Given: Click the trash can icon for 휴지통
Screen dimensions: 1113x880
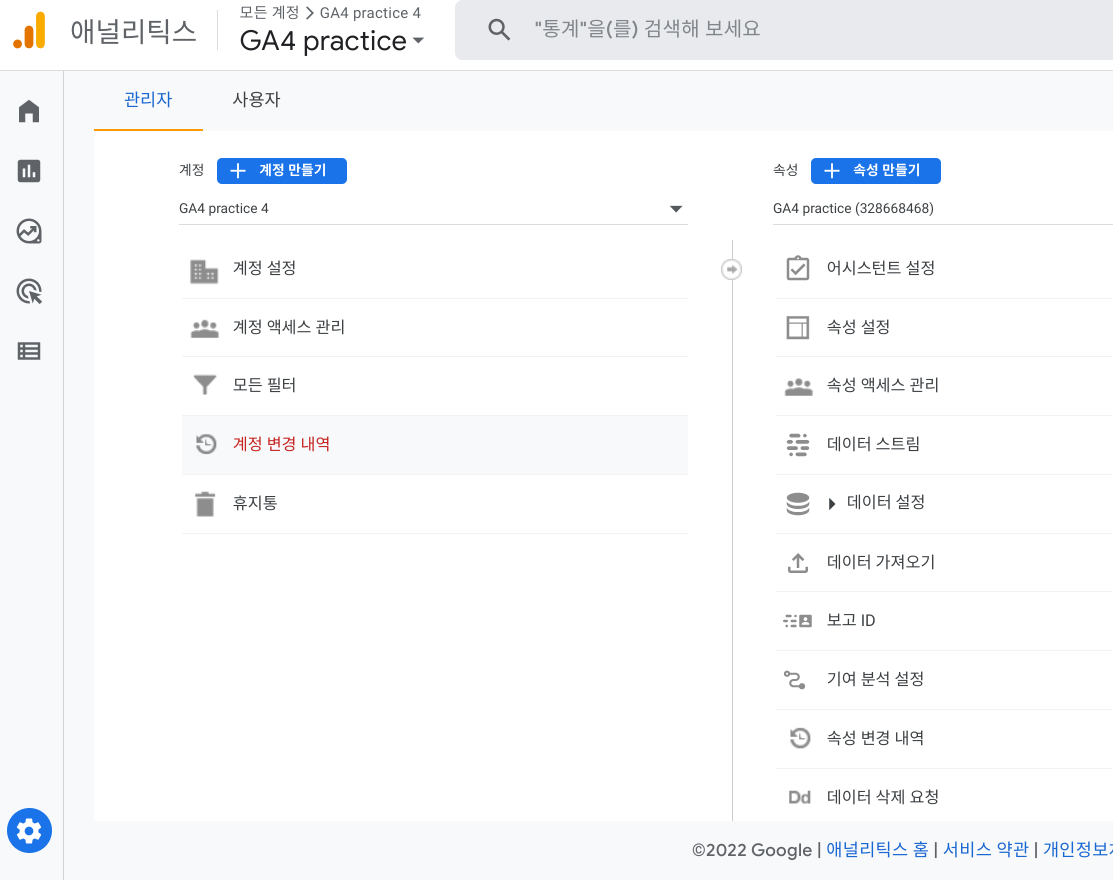Looking at the screenshot, I should 205,504.
